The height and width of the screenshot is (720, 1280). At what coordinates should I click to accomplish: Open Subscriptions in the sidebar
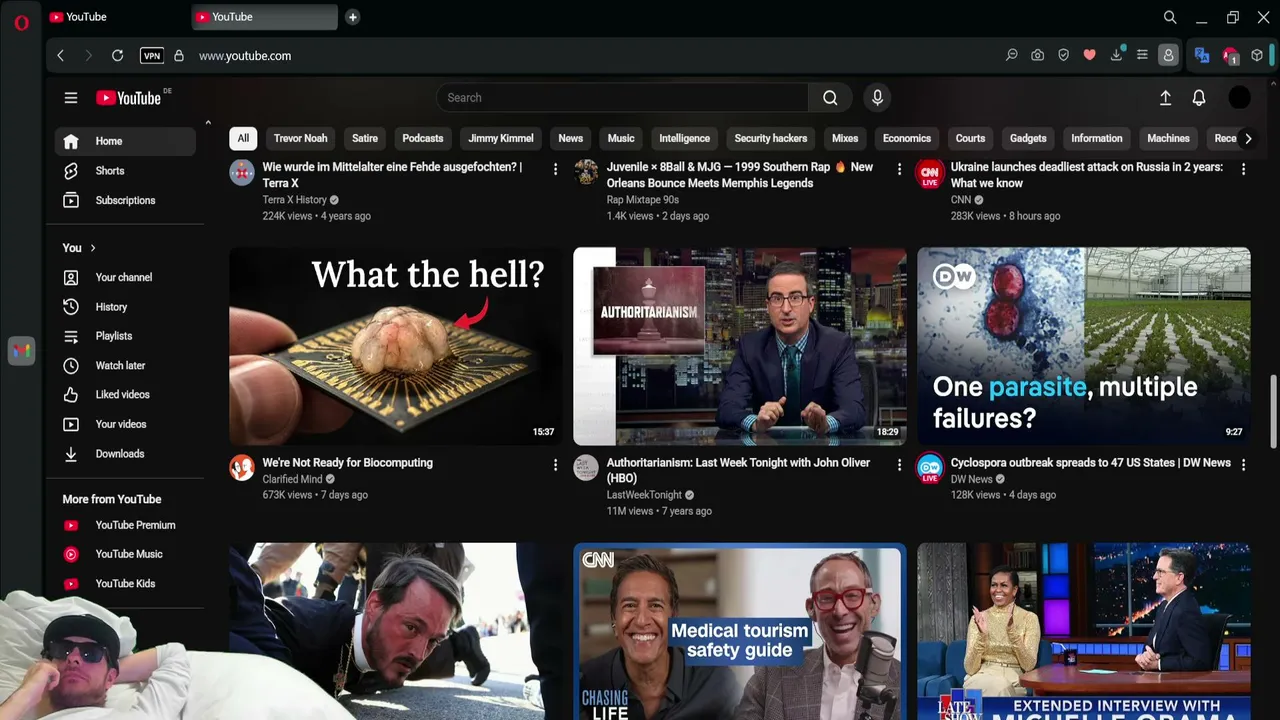[125, 200]
